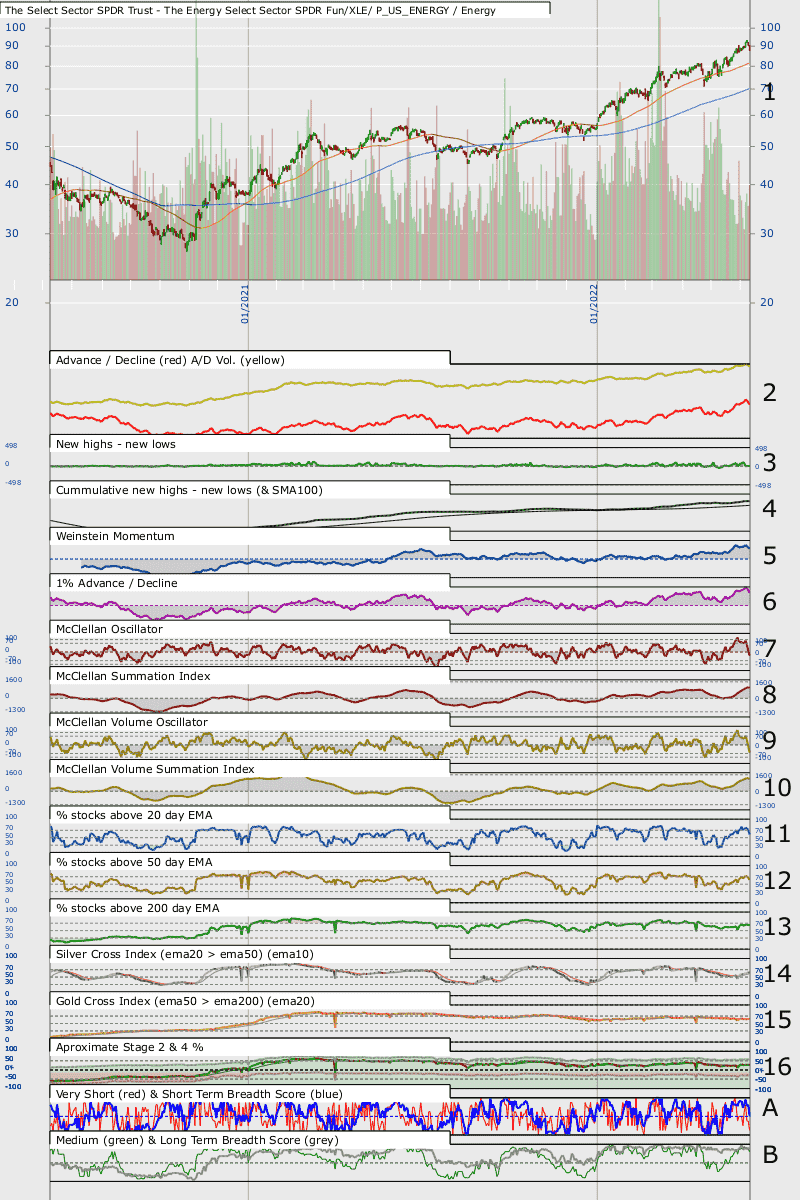Click the 01/2021 date marker on the time axis
800x1200 pixels.
click(244, 303)
